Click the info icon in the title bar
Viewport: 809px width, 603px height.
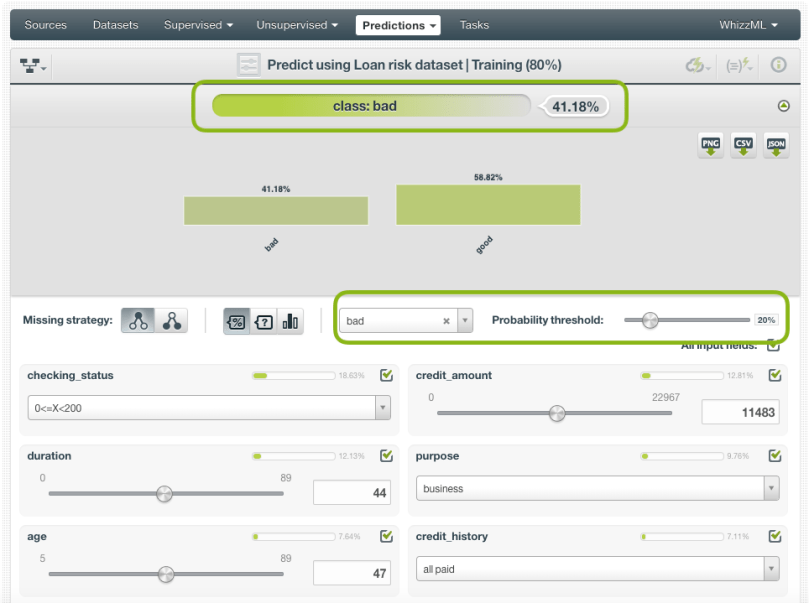[x=778, y=65]
